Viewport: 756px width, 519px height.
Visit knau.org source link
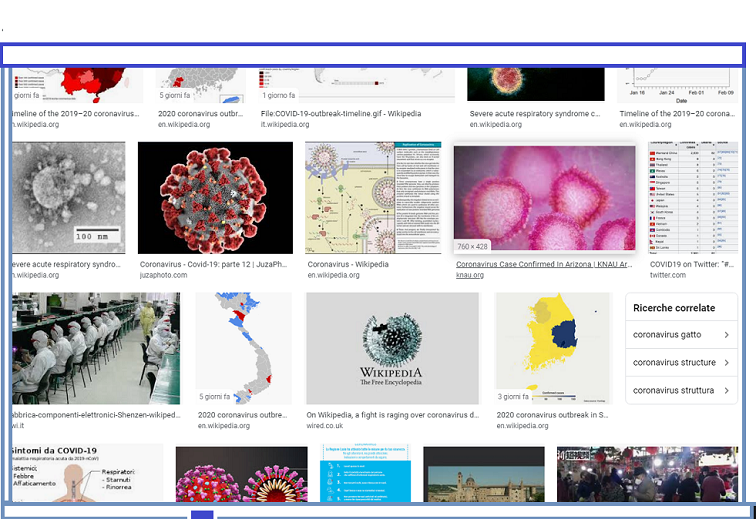click(470, 275)
